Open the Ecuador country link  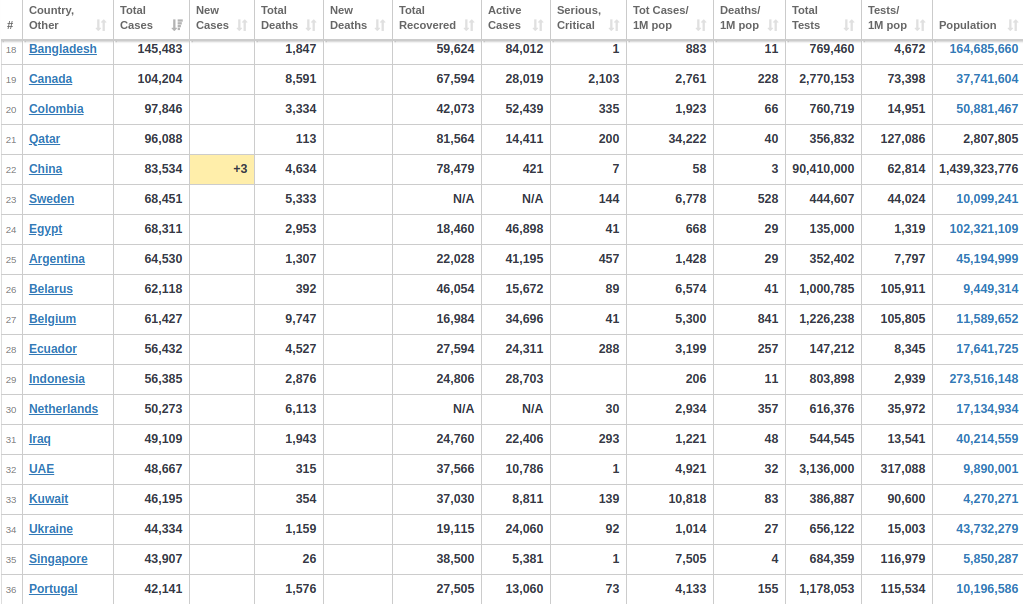pos(53,349)
